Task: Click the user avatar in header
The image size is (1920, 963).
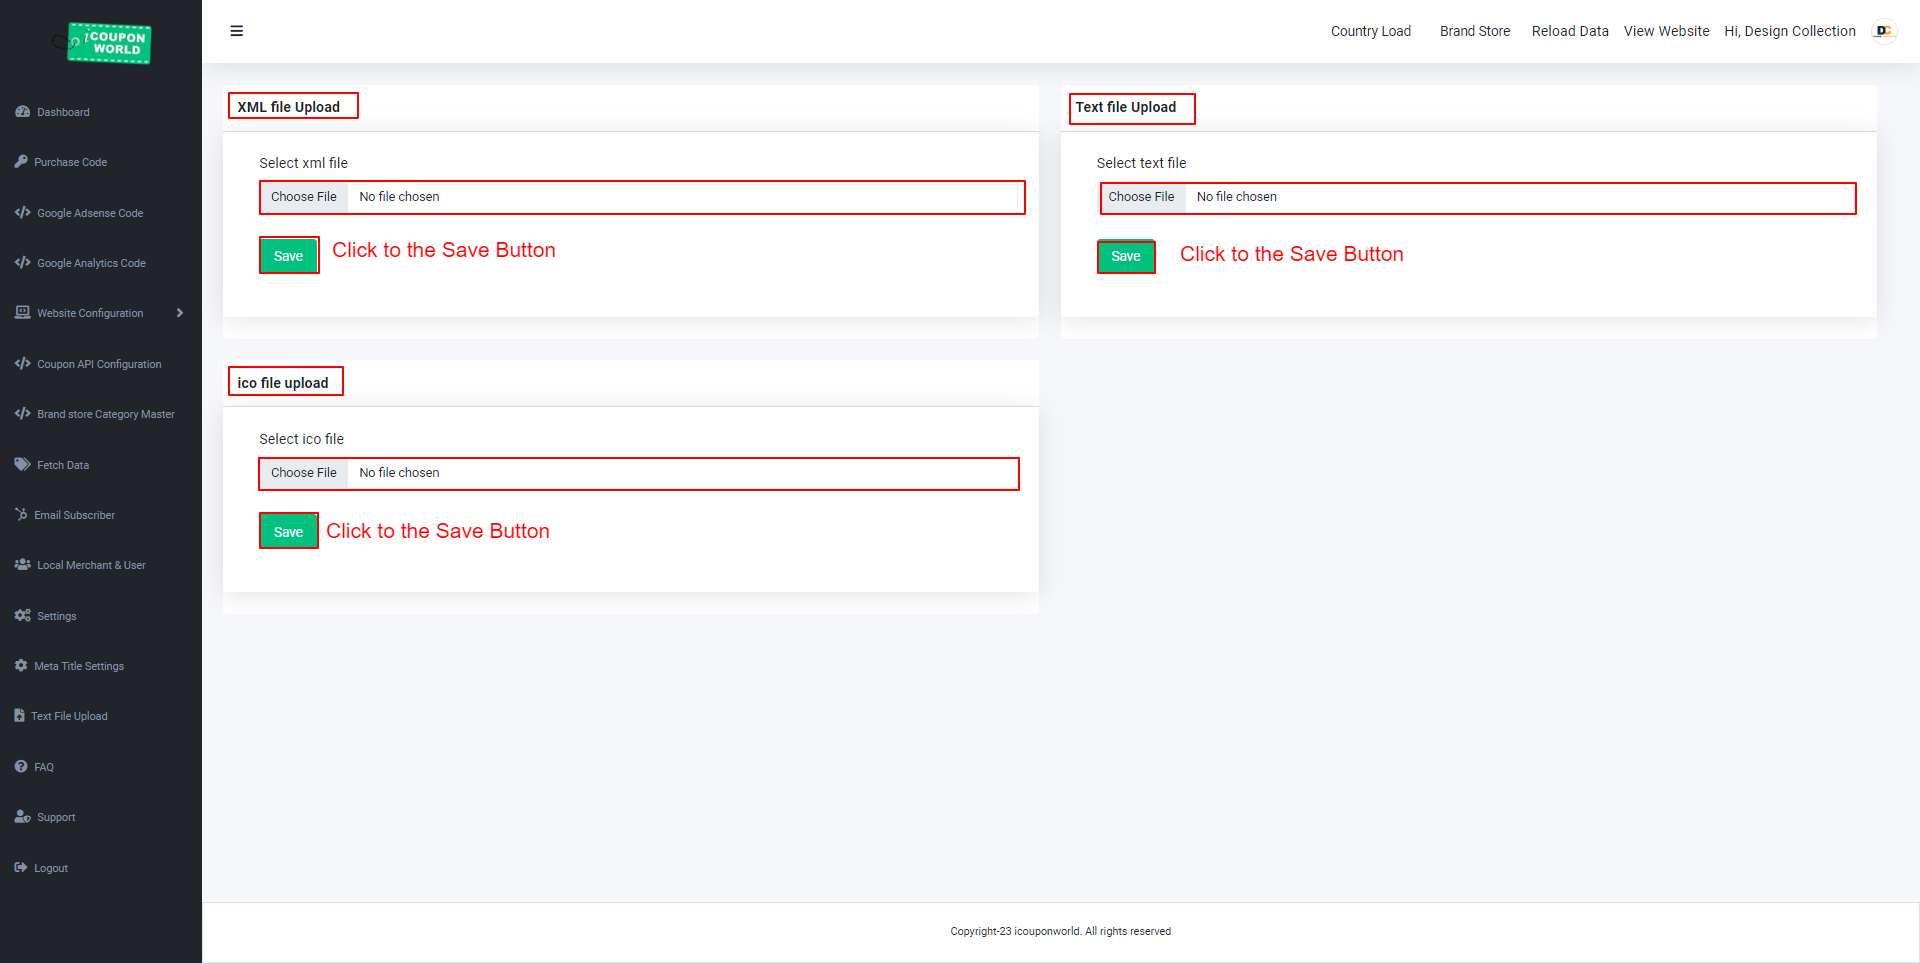Action: click(1884, 31)
